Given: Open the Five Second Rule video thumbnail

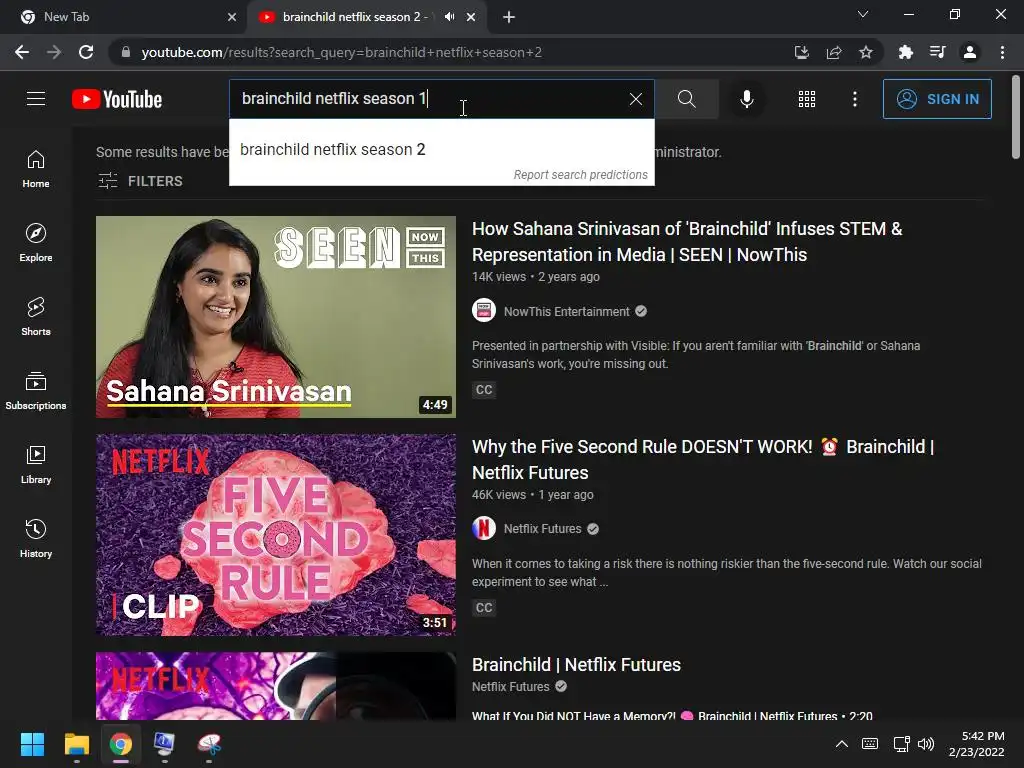Looking at the screenshot, I should coord(276,535).
